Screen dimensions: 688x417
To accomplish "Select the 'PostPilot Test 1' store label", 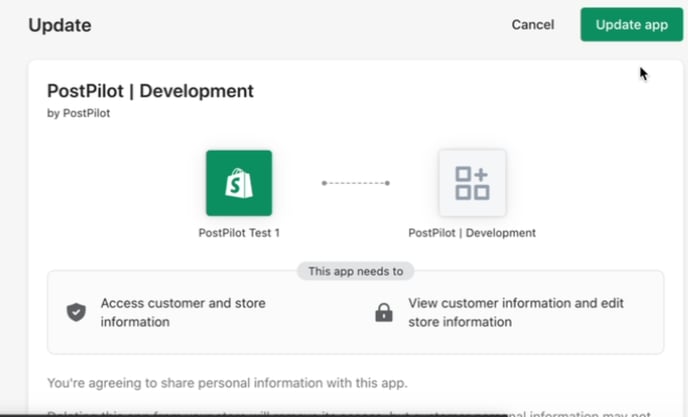I will click(x=239, y=233).
